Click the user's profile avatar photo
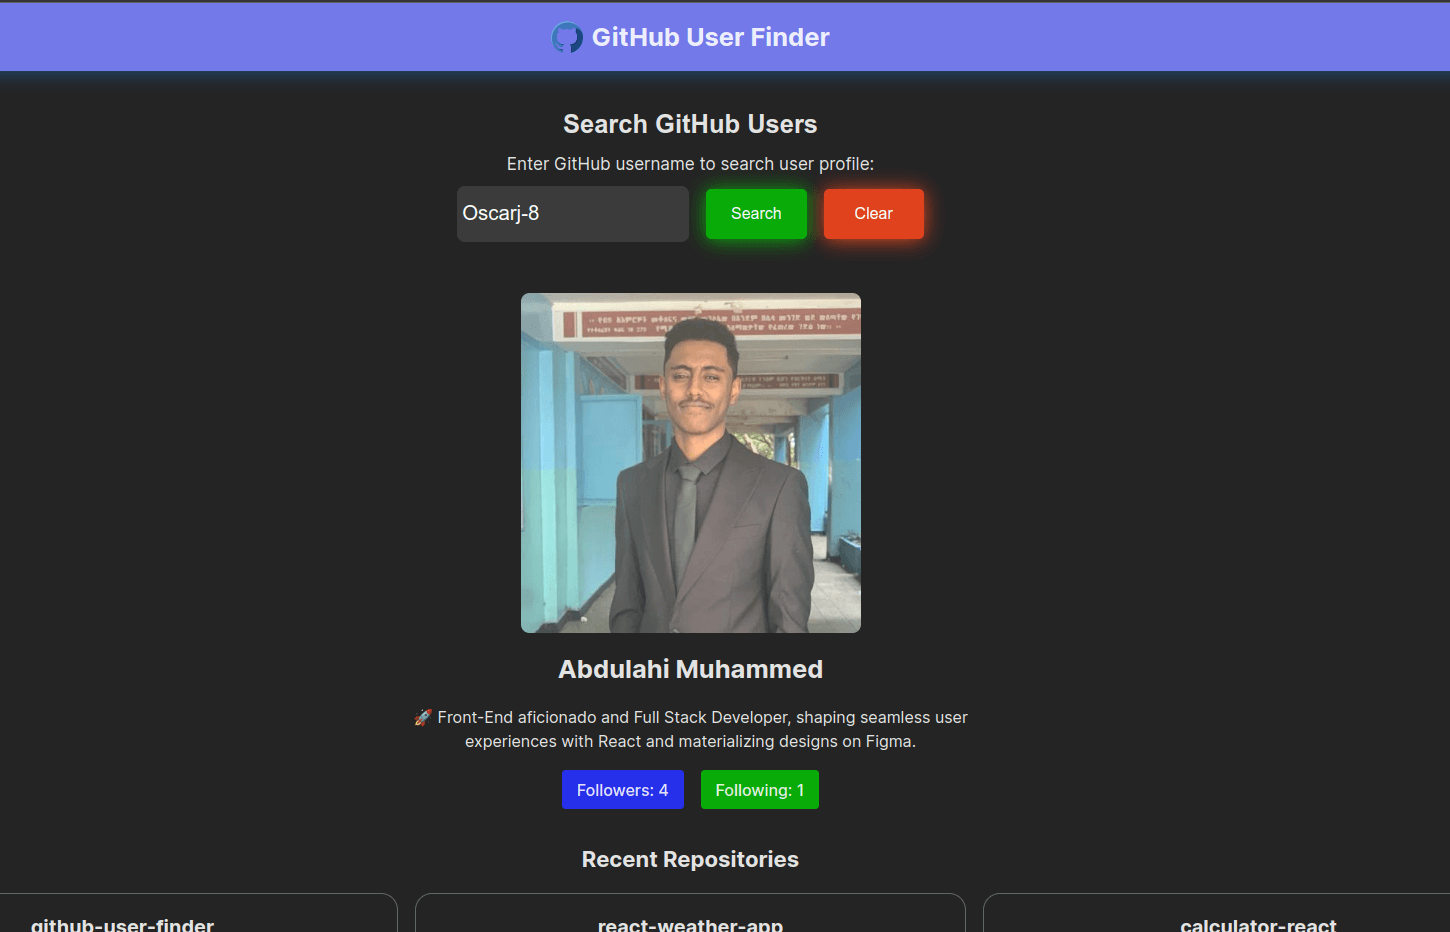1450x932 pixels. pos(690,462)
